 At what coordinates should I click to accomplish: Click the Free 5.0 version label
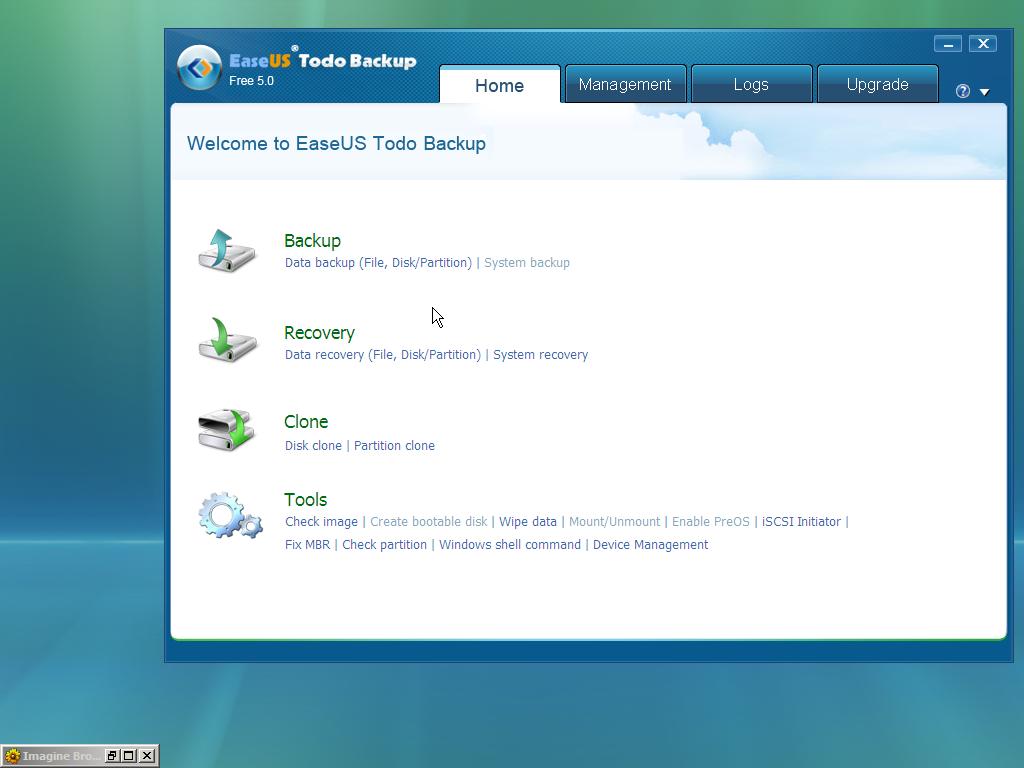point(251,81)
